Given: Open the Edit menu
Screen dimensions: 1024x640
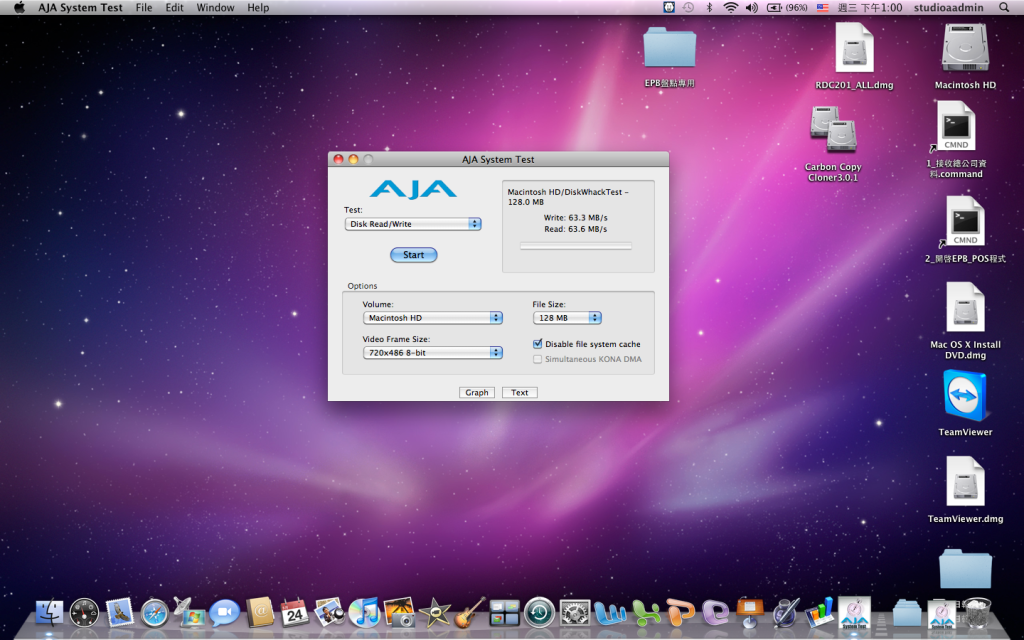Looking at the screenshot, I should (x=174, y=8).
